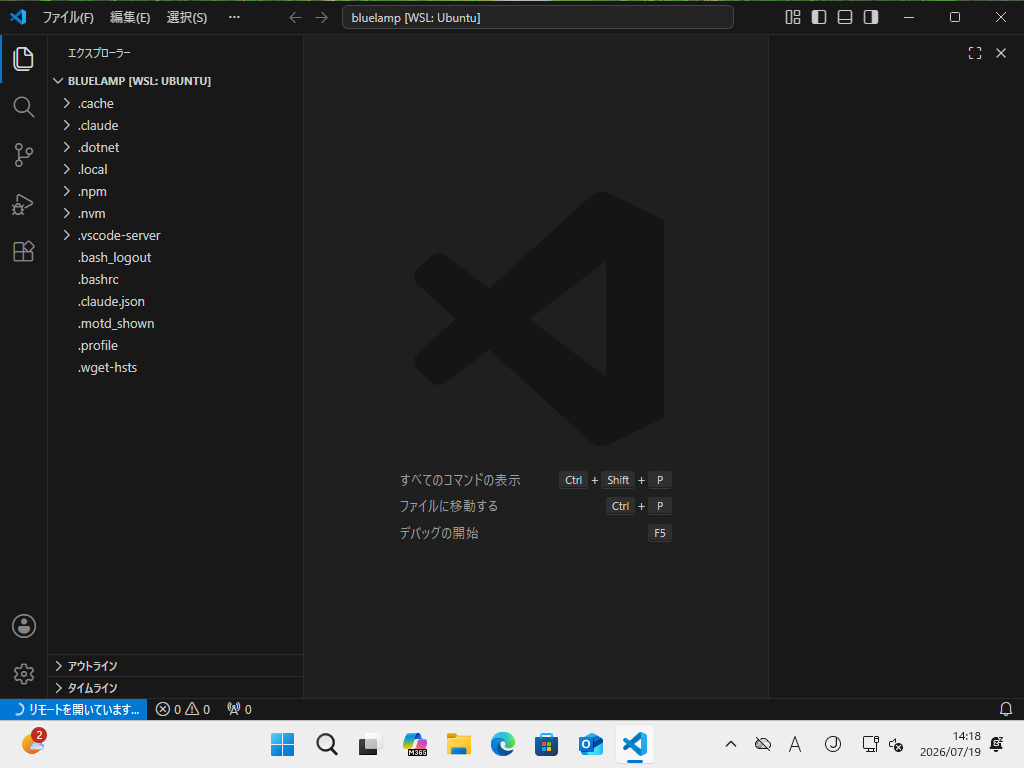Open notifications bell in status bar
The image size is (1024, 768).
(x=1006, y=709)
